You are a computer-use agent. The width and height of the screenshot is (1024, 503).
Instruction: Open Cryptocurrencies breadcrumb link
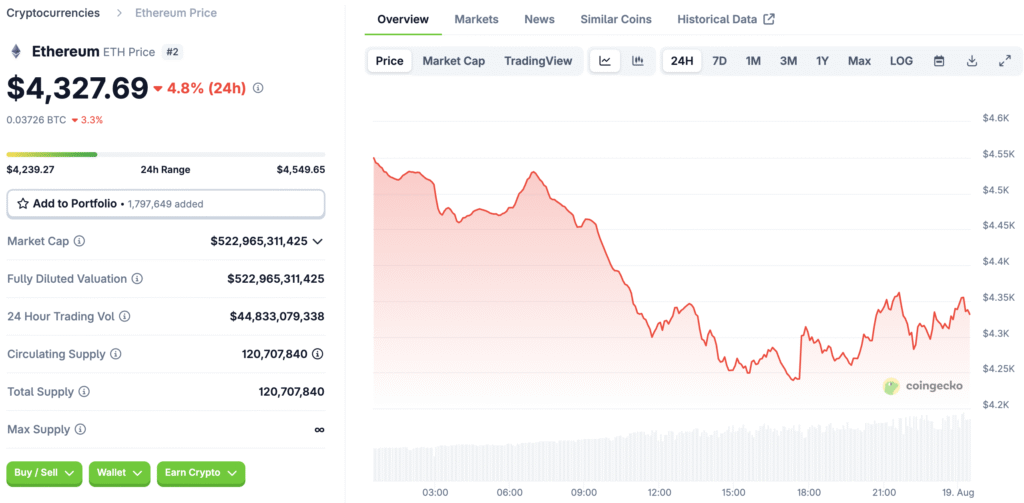click(x=53, y=13)
